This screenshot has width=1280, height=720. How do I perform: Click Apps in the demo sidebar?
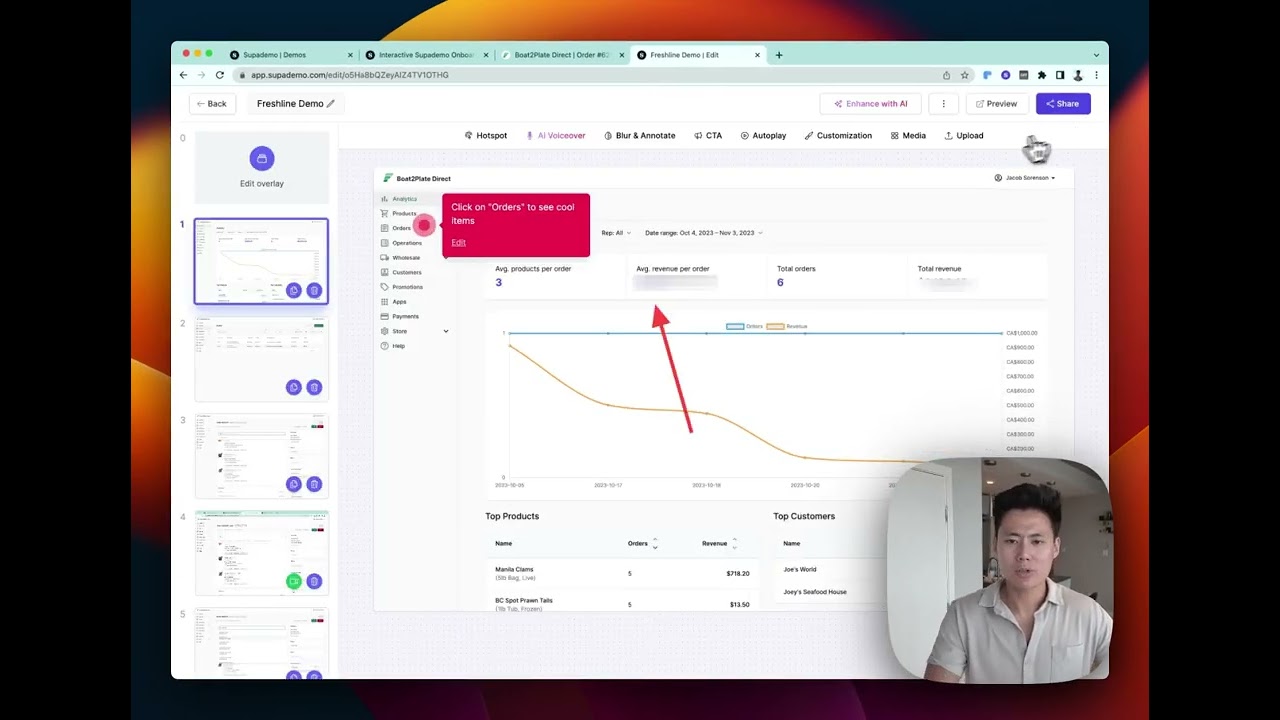point(393,301)
